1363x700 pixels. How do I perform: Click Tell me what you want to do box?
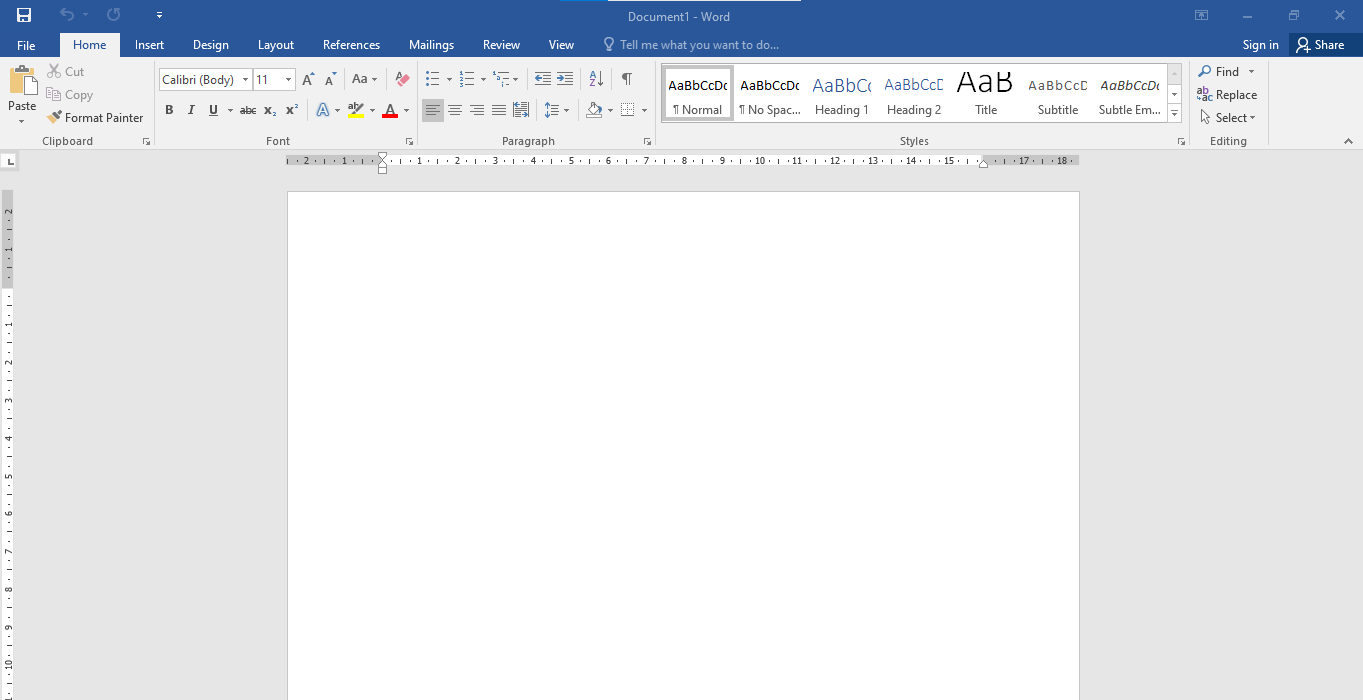point(691,45)
